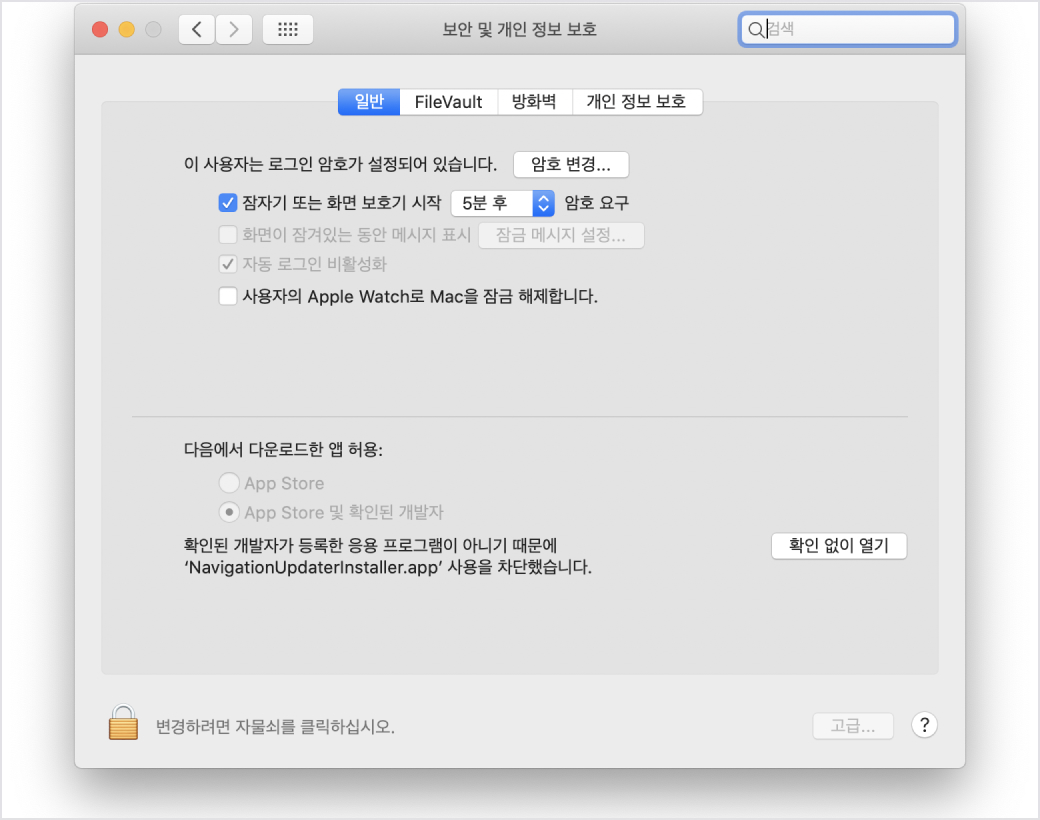Viewport: 1040px width, 820px height.
Task: Toggle 화면이 잠겨있는 동안 메시지 표시 checkbox
Action: [227, 235]
